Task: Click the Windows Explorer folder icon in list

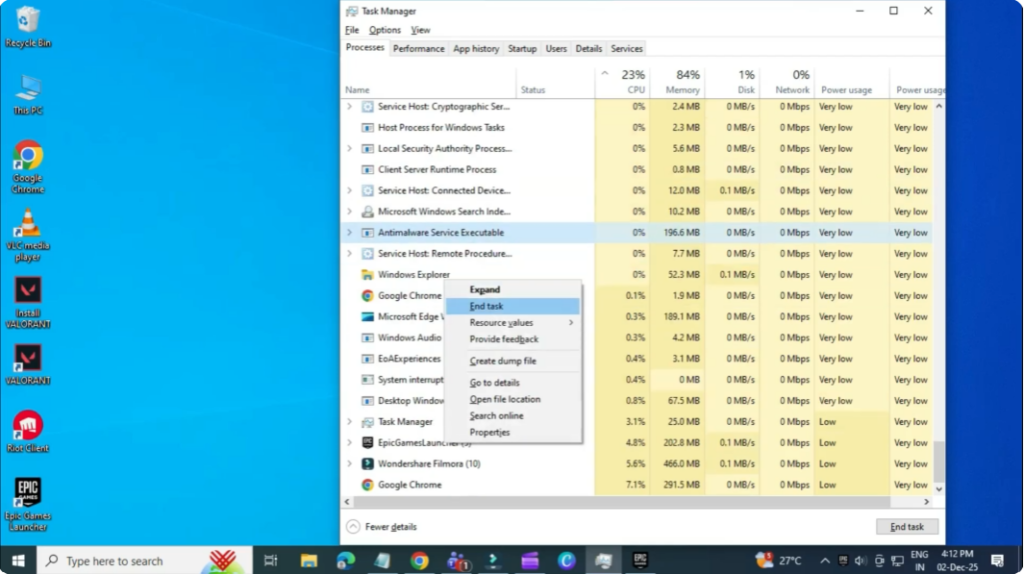Action: pyautogui.click(x=367, y=275)
